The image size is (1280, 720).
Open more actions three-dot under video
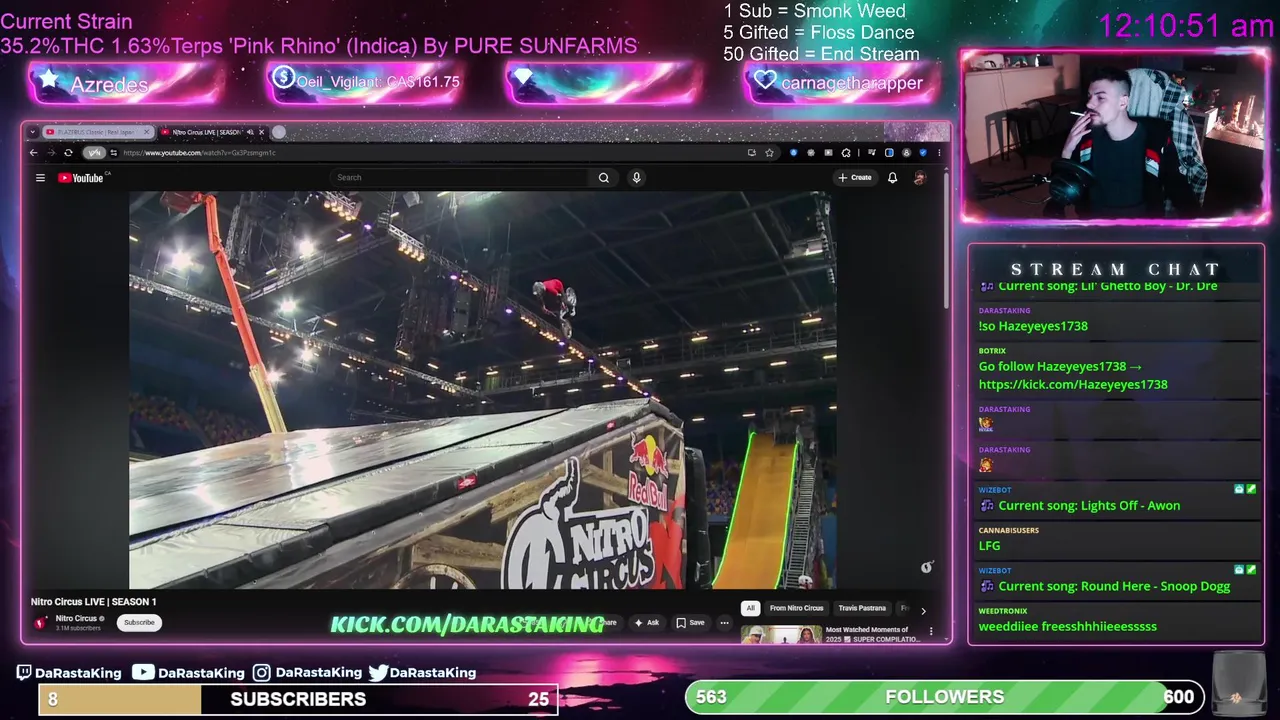pos(724,622)
